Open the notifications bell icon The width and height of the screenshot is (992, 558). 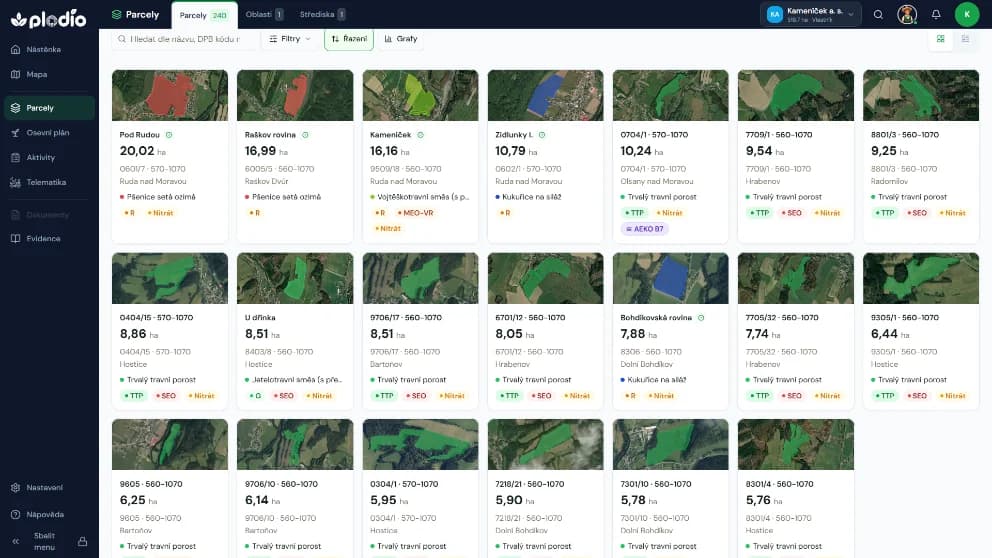tap(936, 15)
